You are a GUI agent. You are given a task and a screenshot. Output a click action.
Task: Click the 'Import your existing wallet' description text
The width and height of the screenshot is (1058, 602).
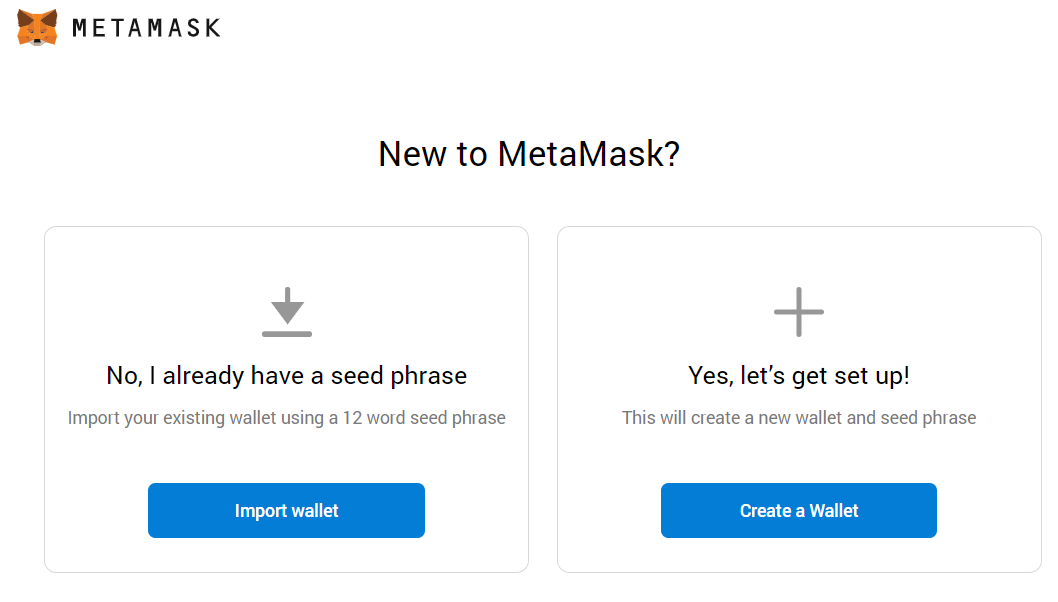tap(287, 418)
